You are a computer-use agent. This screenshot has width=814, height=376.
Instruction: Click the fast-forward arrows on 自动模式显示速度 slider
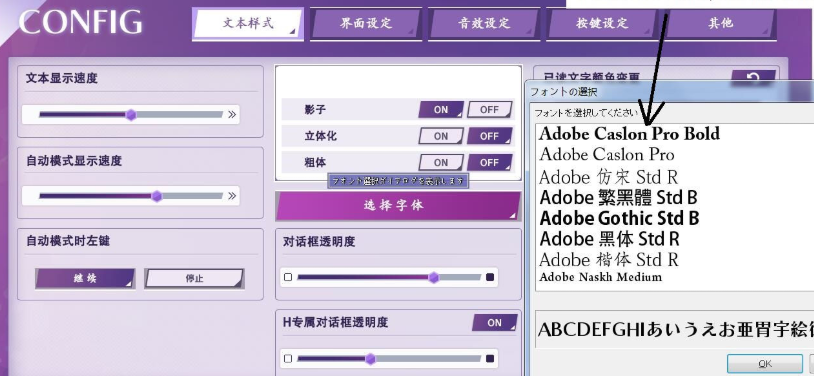(x=232, y=196)
